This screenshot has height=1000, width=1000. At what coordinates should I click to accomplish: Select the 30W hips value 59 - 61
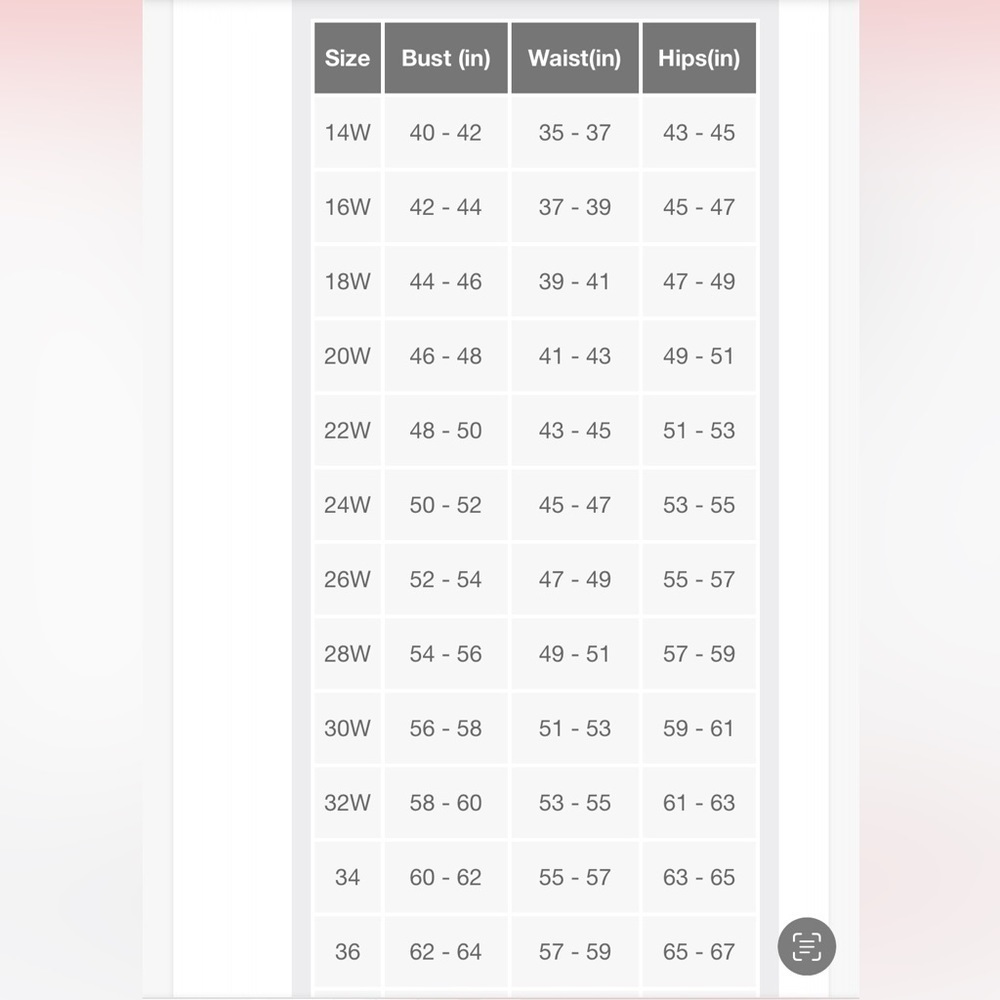pyautogui.click(x=699, y=728)
